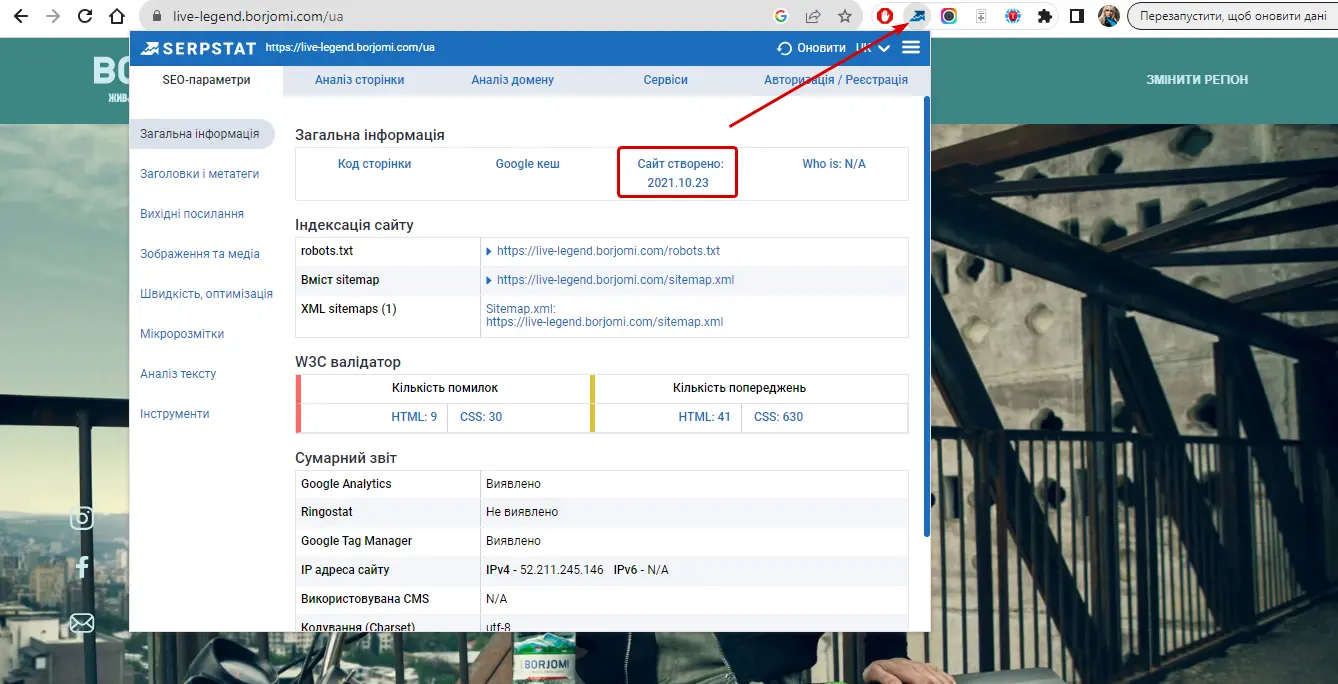Click the email envelope icon on website
The image size is (1338, 684).
click(82, 624)
